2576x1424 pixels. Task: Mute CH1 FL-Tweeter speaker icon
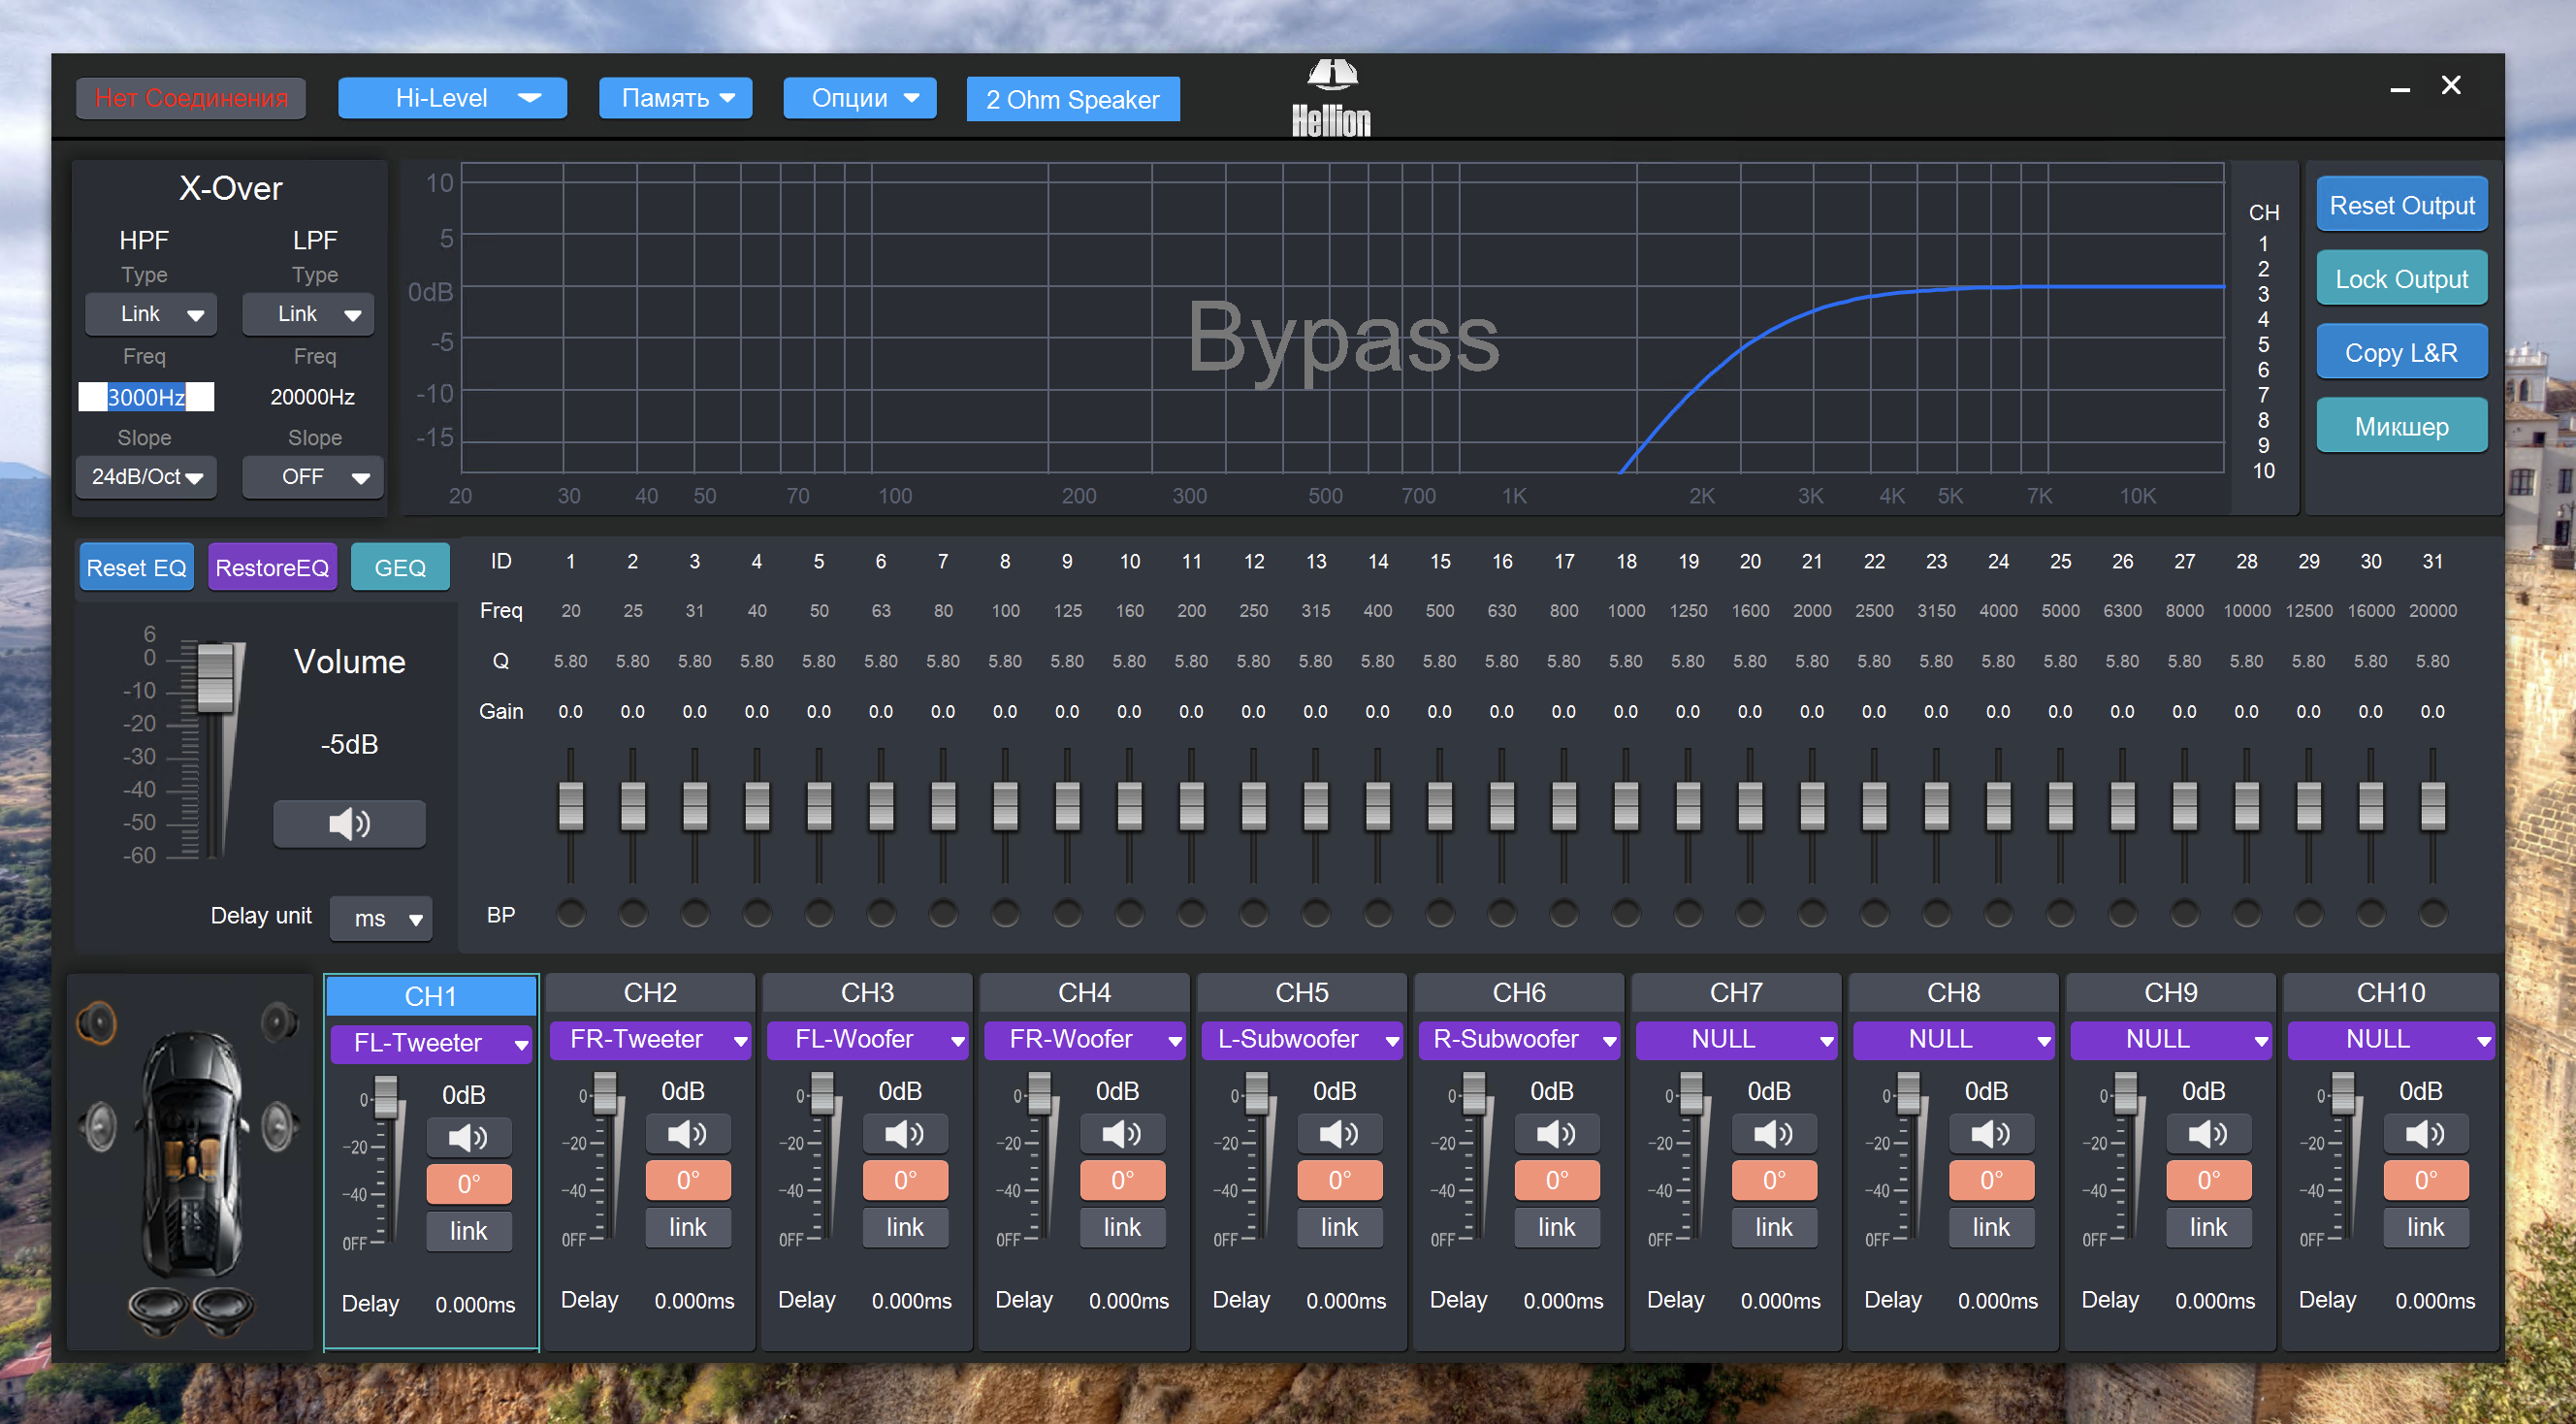[468, 1137]
